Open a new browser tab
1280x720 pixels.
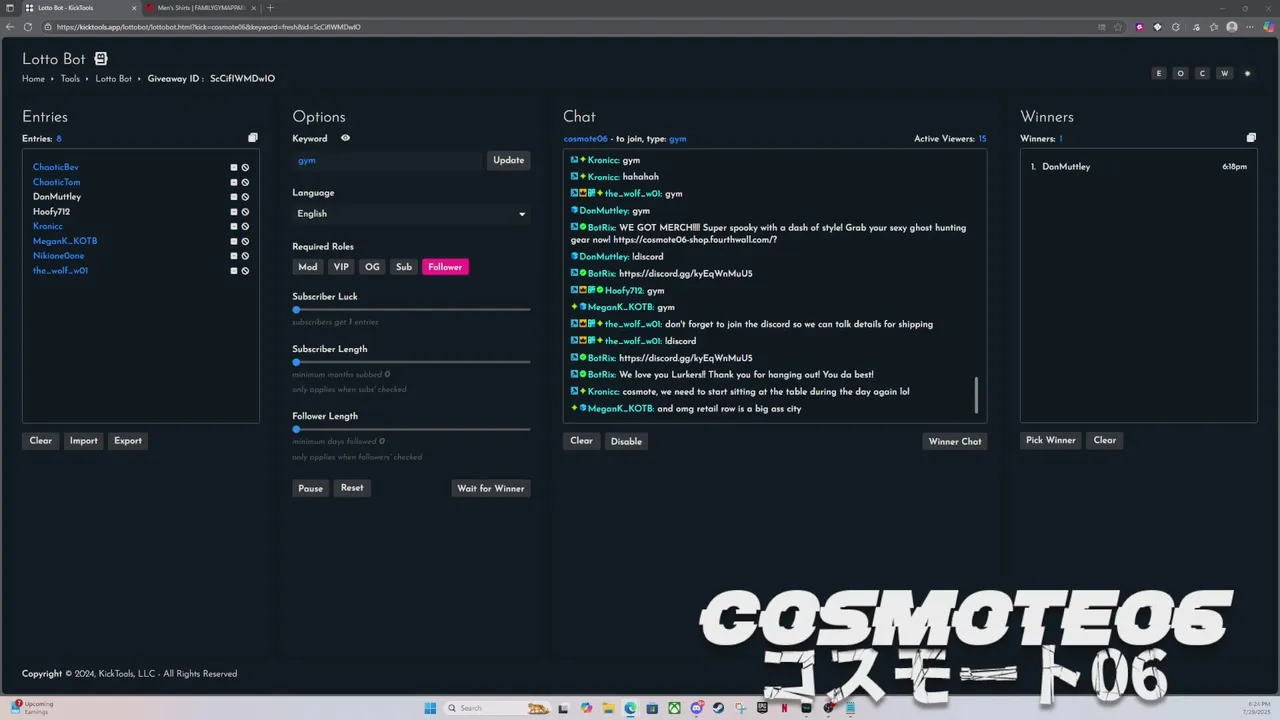point(270,8)
